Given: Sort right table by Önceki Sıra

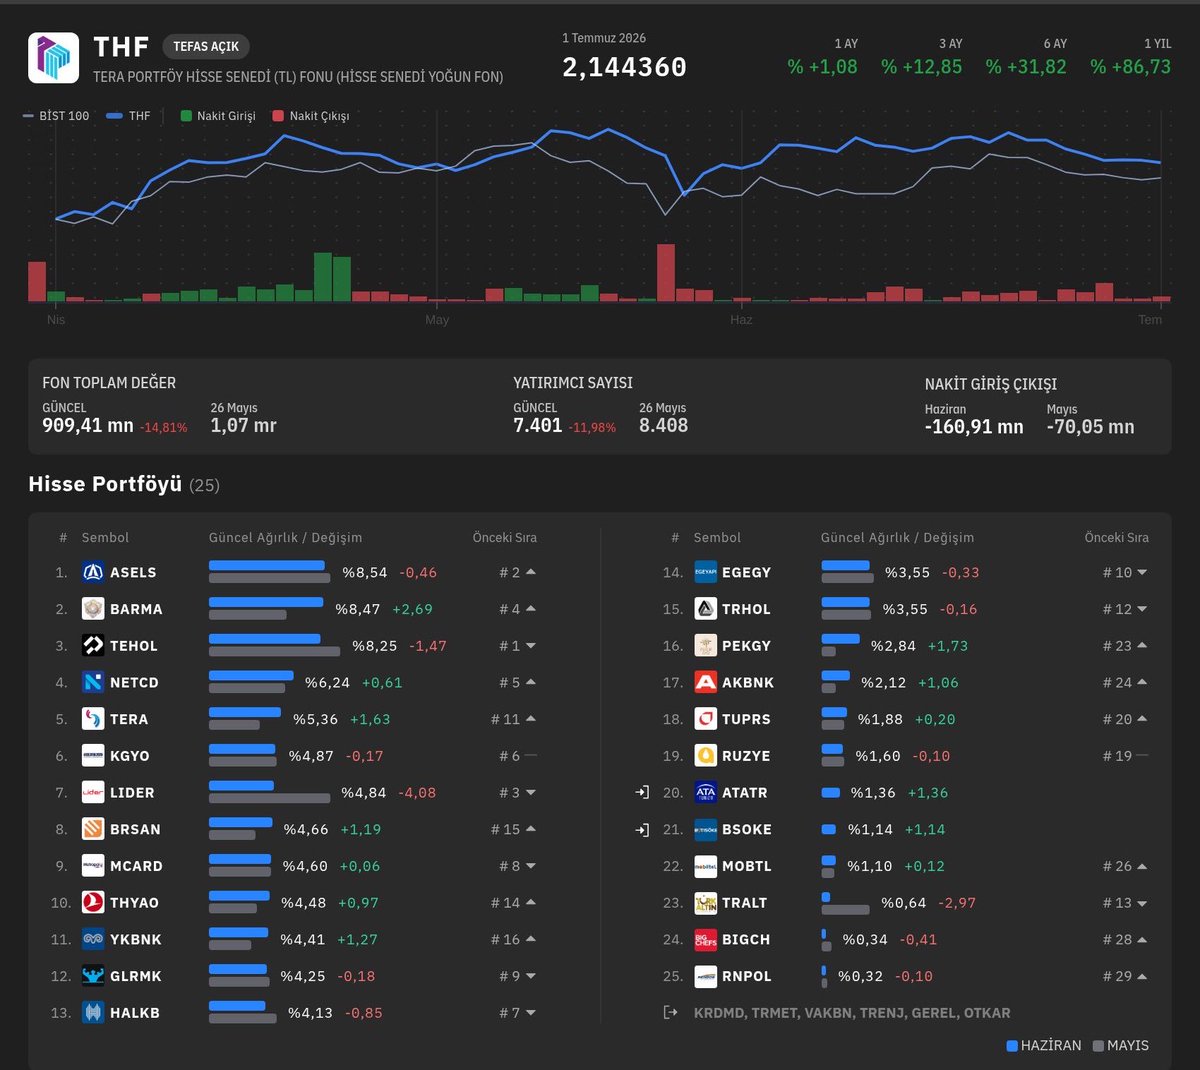Looking at the screenshot, I should (x=1117, y=537).
